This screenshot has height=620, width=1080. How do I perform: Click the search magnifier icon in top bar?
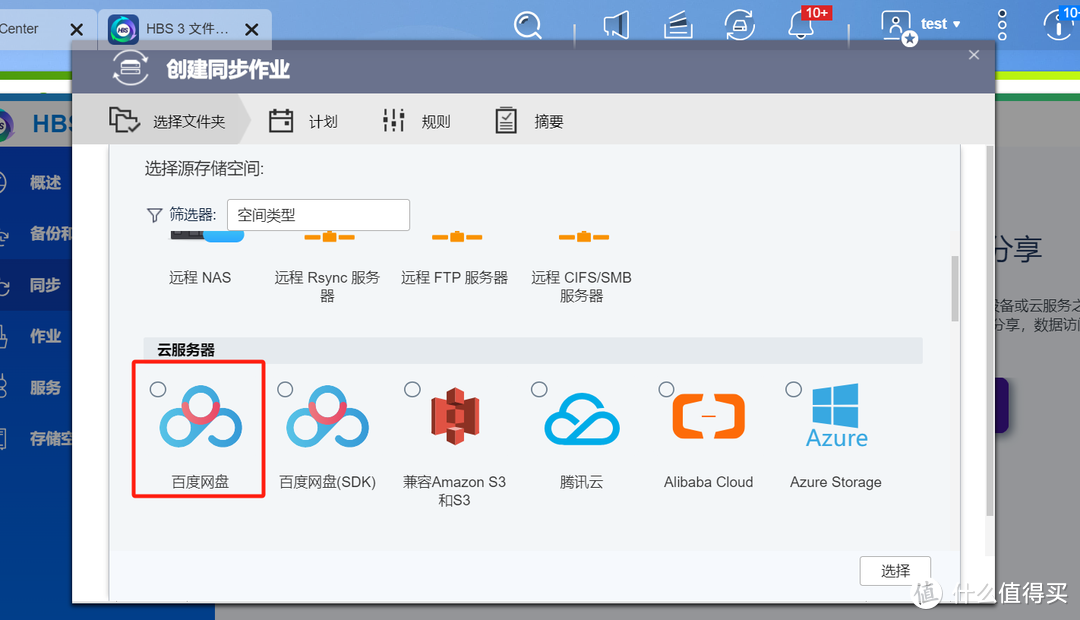[528, 25]
